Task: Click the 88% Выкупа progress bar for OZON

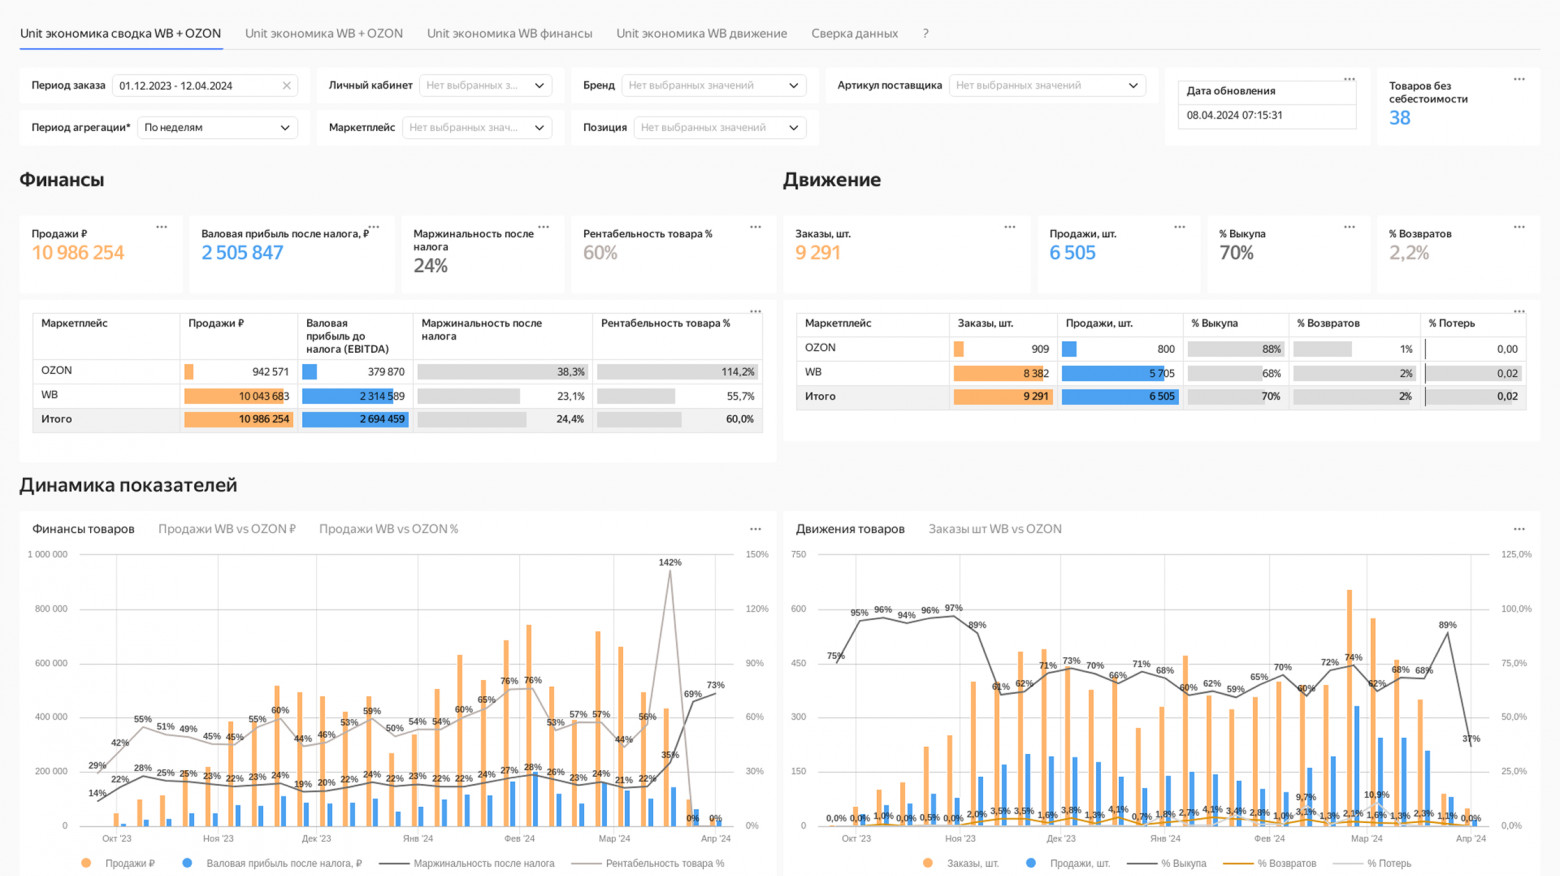Action: coord(1234,348)
